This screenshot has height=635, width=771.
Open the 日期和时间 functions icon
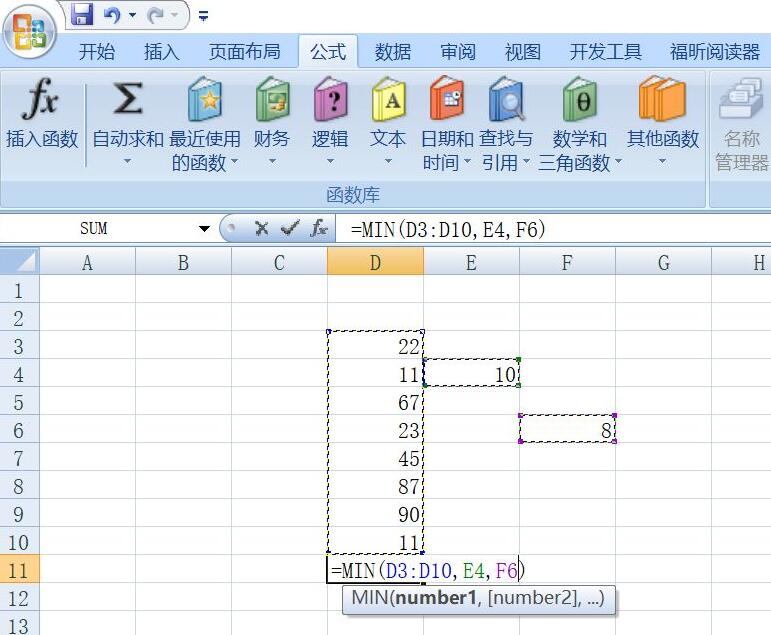[x=447, y=98]
